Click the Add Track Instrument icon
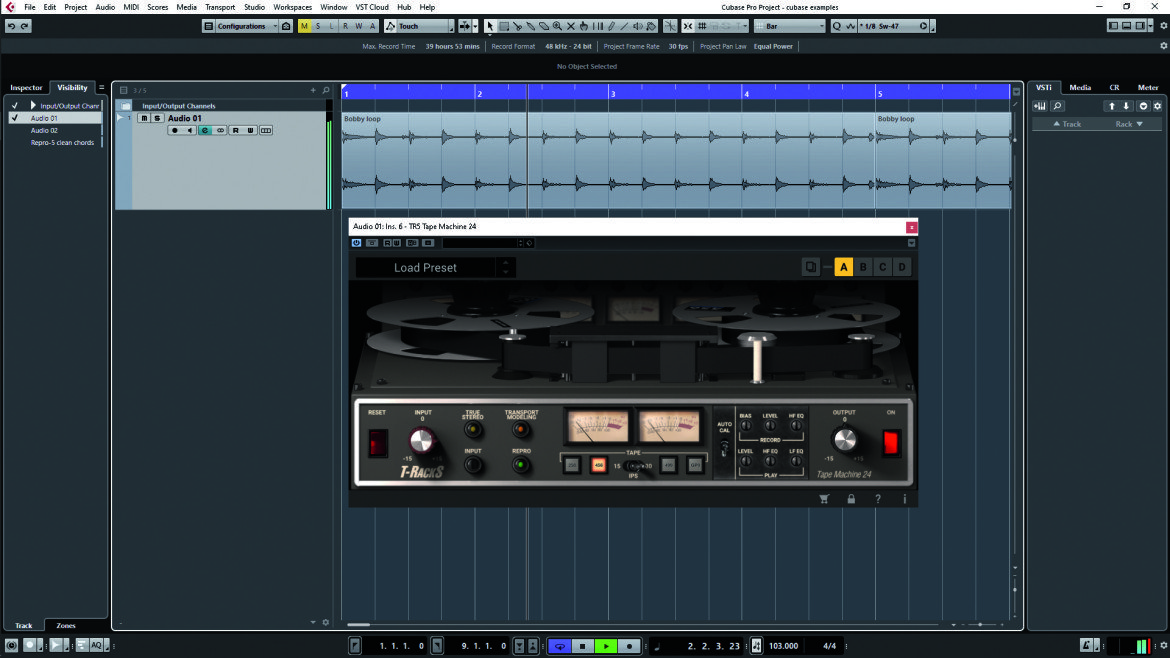 (1039, 106)
